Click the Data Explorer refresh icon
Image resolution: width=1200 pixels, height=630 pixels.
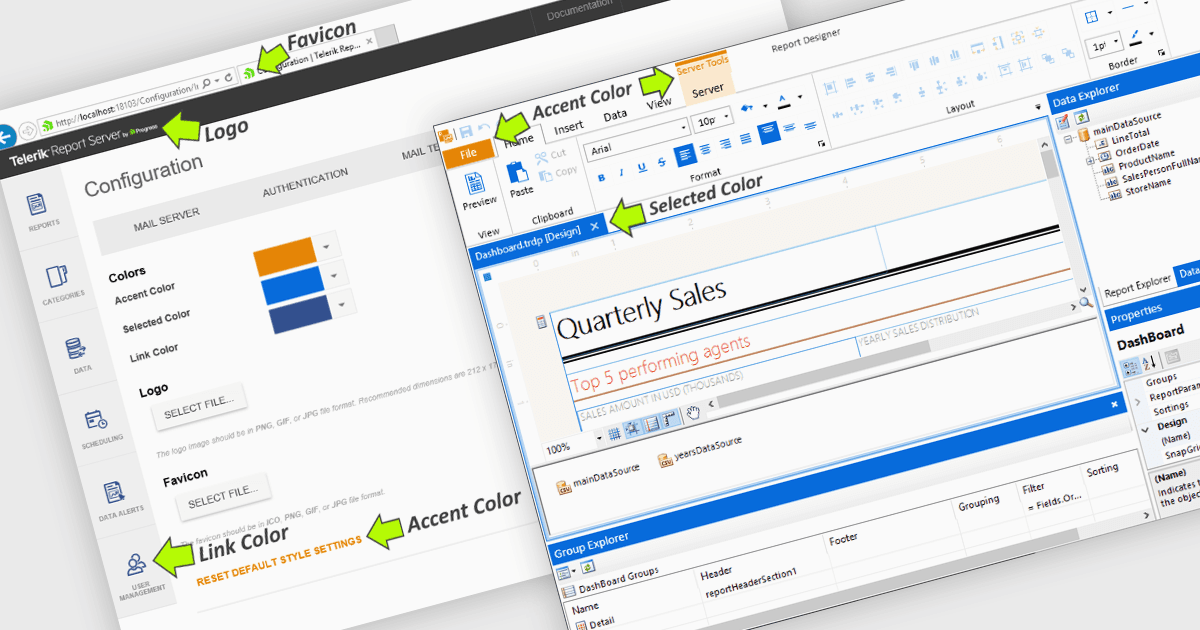1081,117
